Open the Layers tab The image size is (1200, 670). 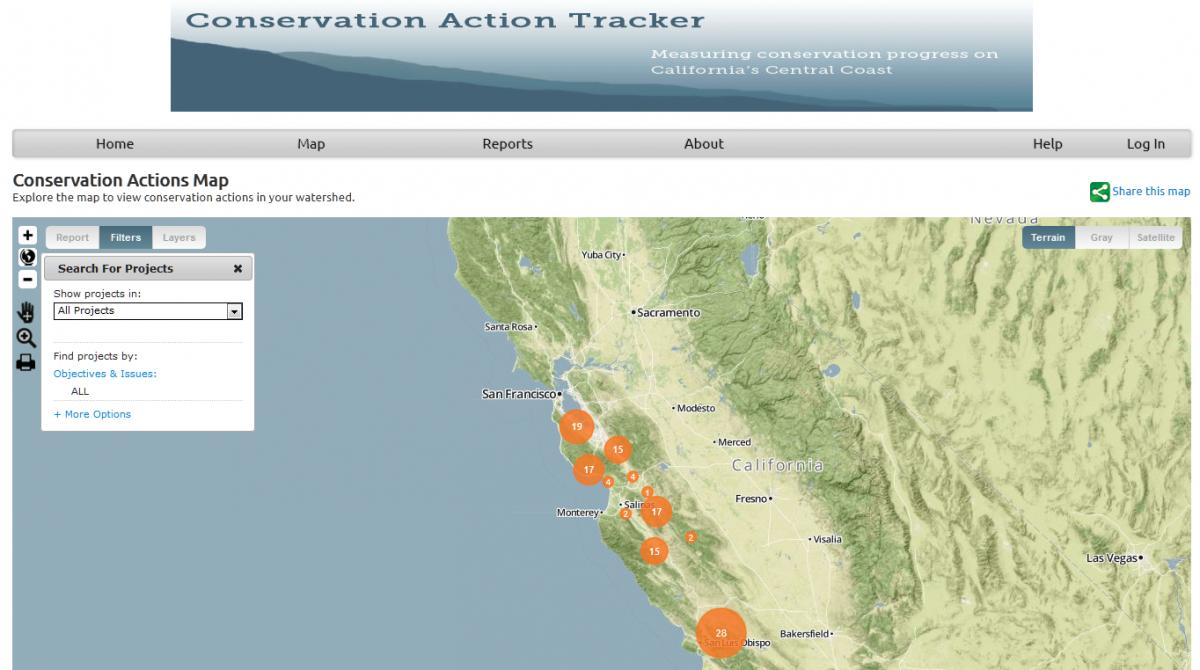click(x=179, y=238)
